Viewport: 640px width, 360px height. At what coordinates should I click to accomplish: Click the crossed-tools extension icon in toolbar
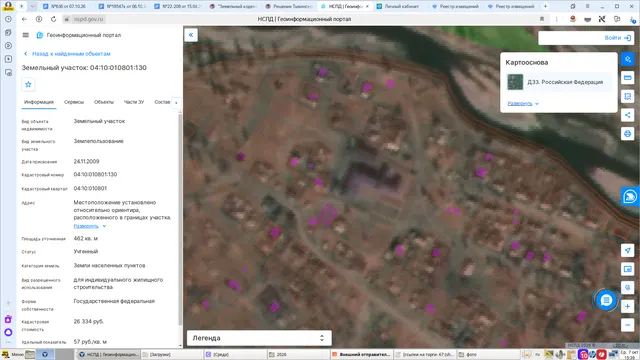(602, 19)
